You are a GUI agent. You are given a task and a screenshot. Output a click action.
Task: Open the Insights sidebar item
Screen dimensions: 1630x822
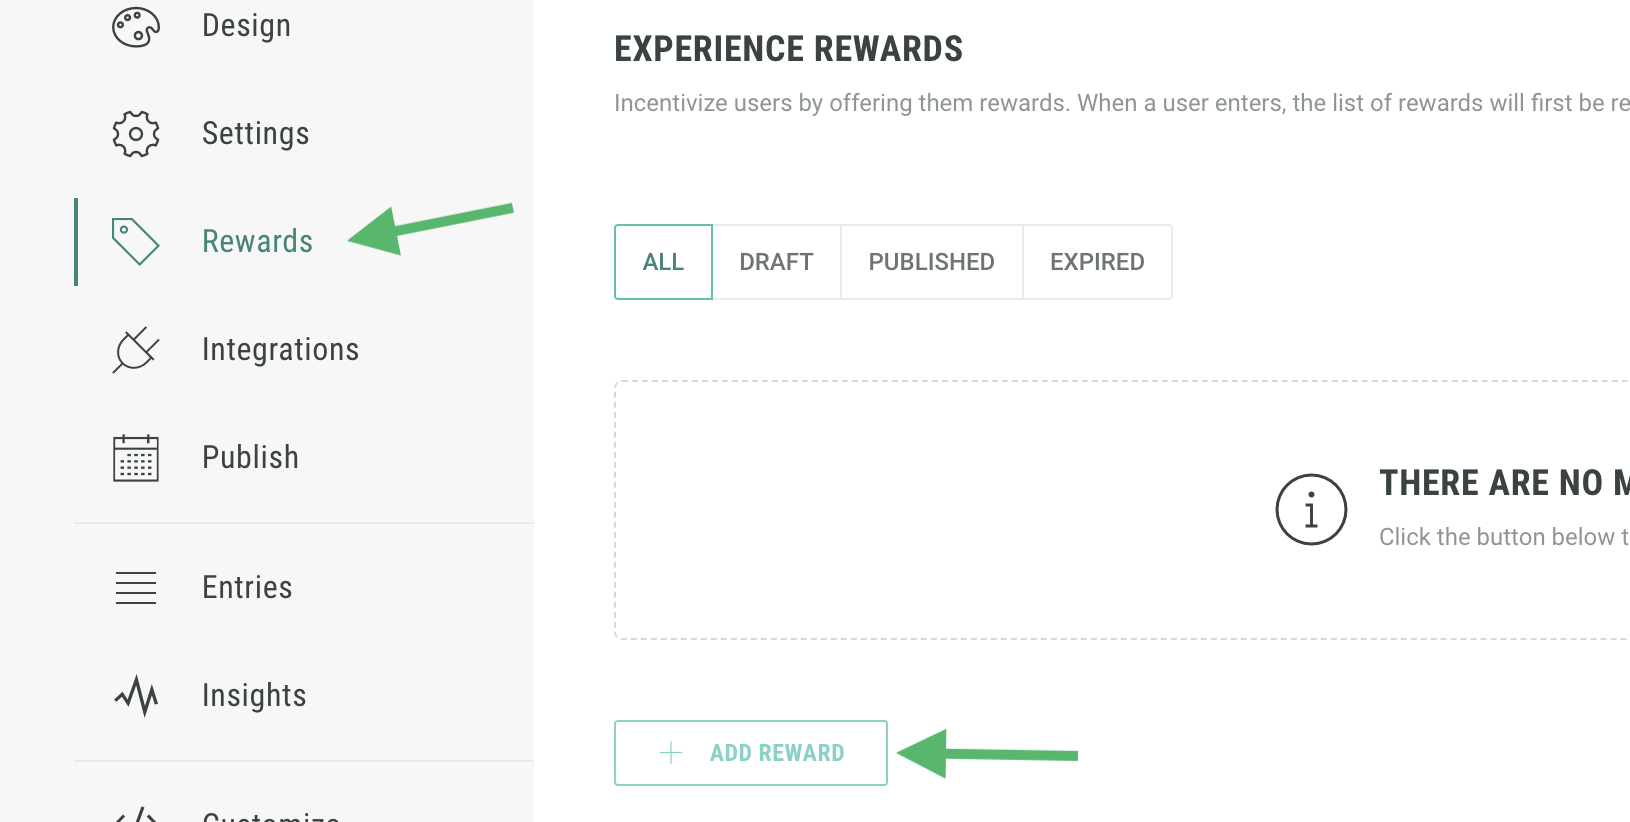coord(254,696)
